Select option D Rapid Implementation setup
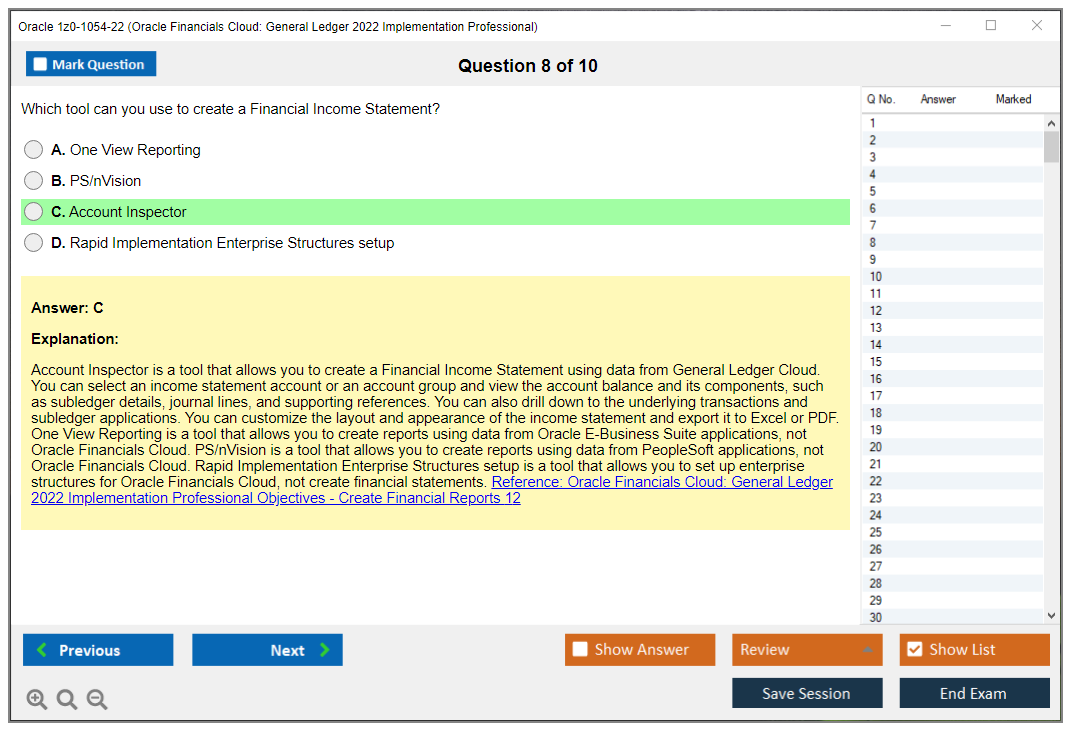The image size is (1075, 735). pos(34,243)
